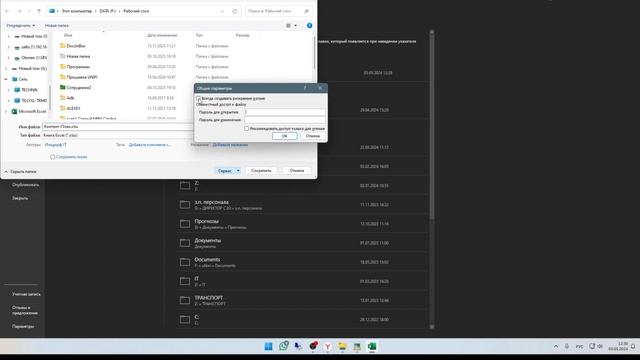
Task: Select the green Сотрудники2 folder
Action: pyautogui.click(x=79, y=87)
